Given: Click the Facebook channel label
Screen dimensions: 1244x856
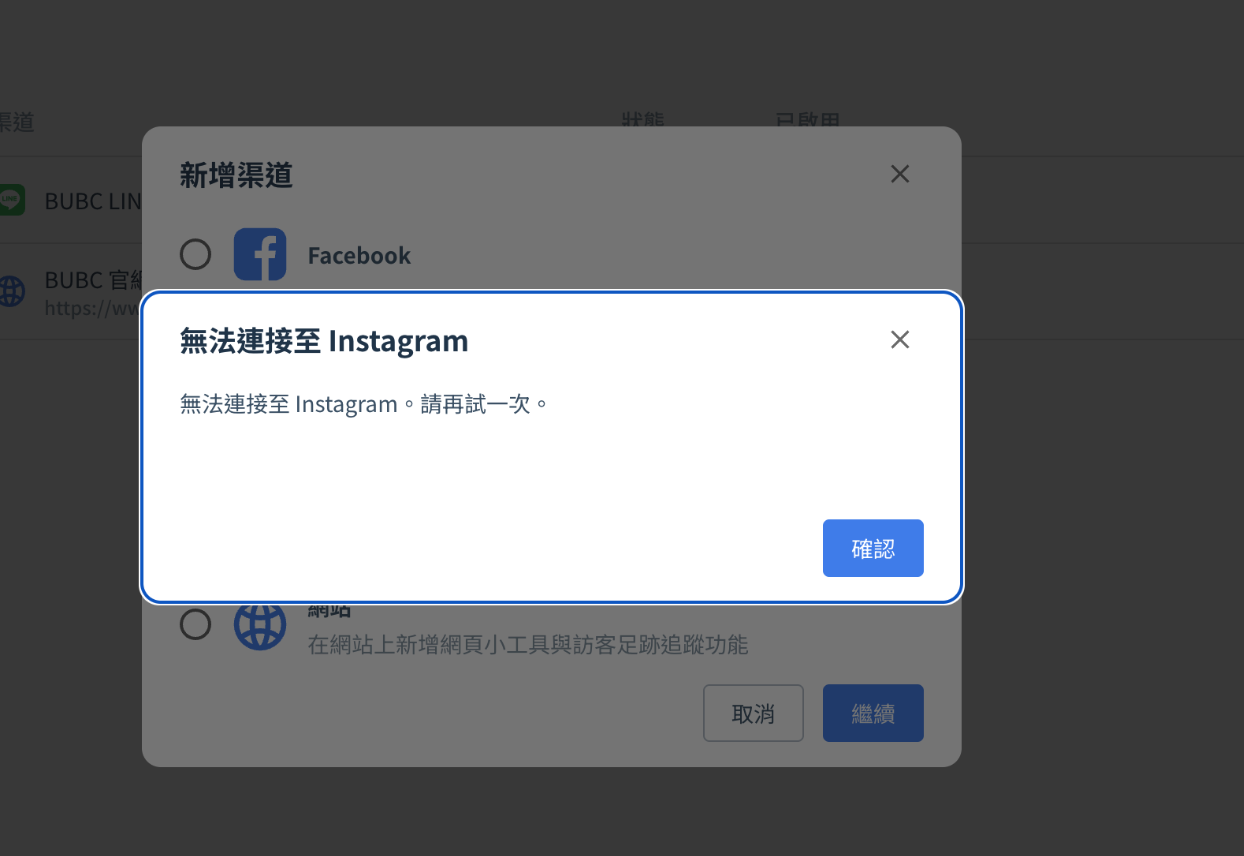Looking at the screenshot, I should click(359, 255).
